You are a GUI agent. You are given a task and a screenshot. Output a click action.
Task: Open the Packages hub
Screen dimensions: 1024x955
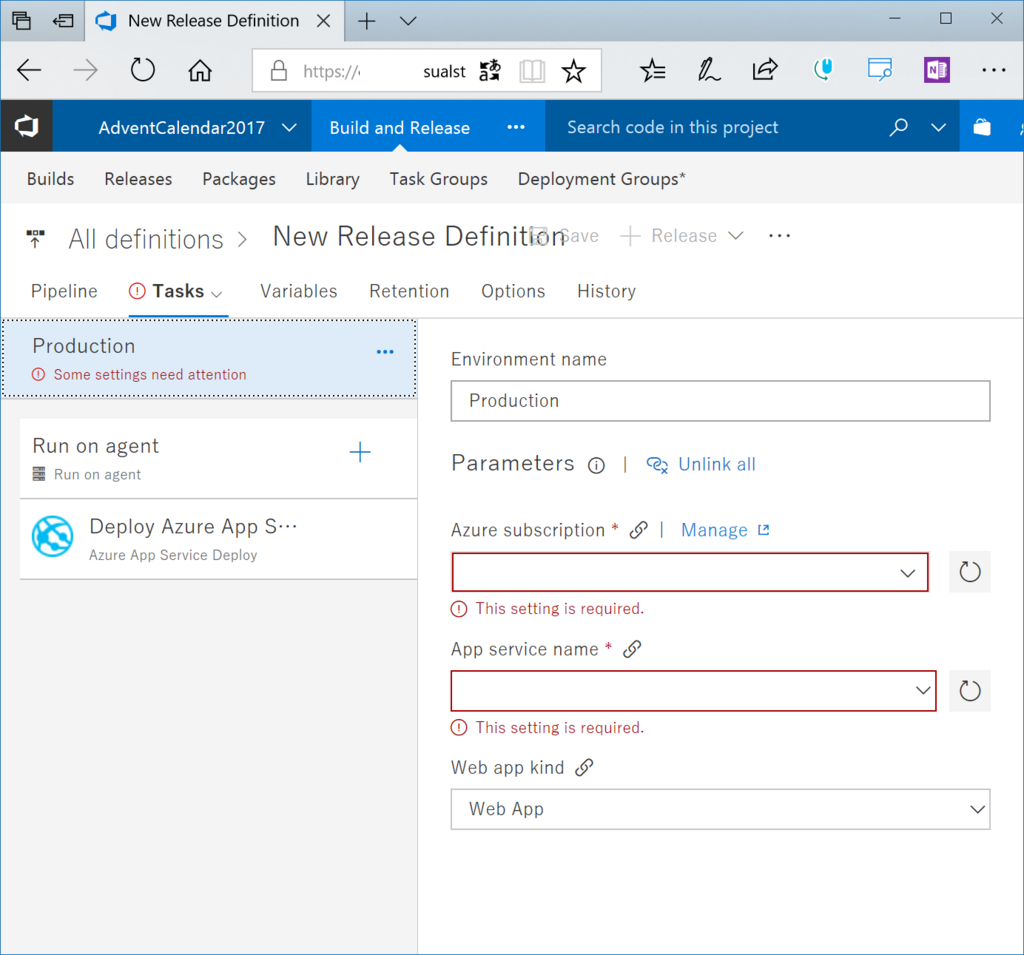(x=239, y=180)
